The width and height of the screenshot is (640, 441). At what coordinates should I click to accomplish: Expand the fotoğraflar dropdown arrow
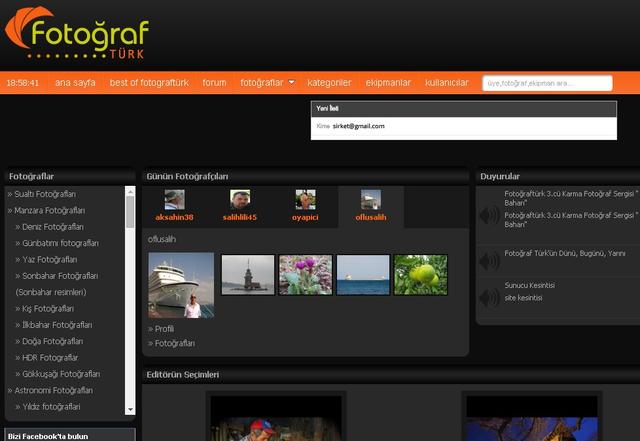coord(291,82)
